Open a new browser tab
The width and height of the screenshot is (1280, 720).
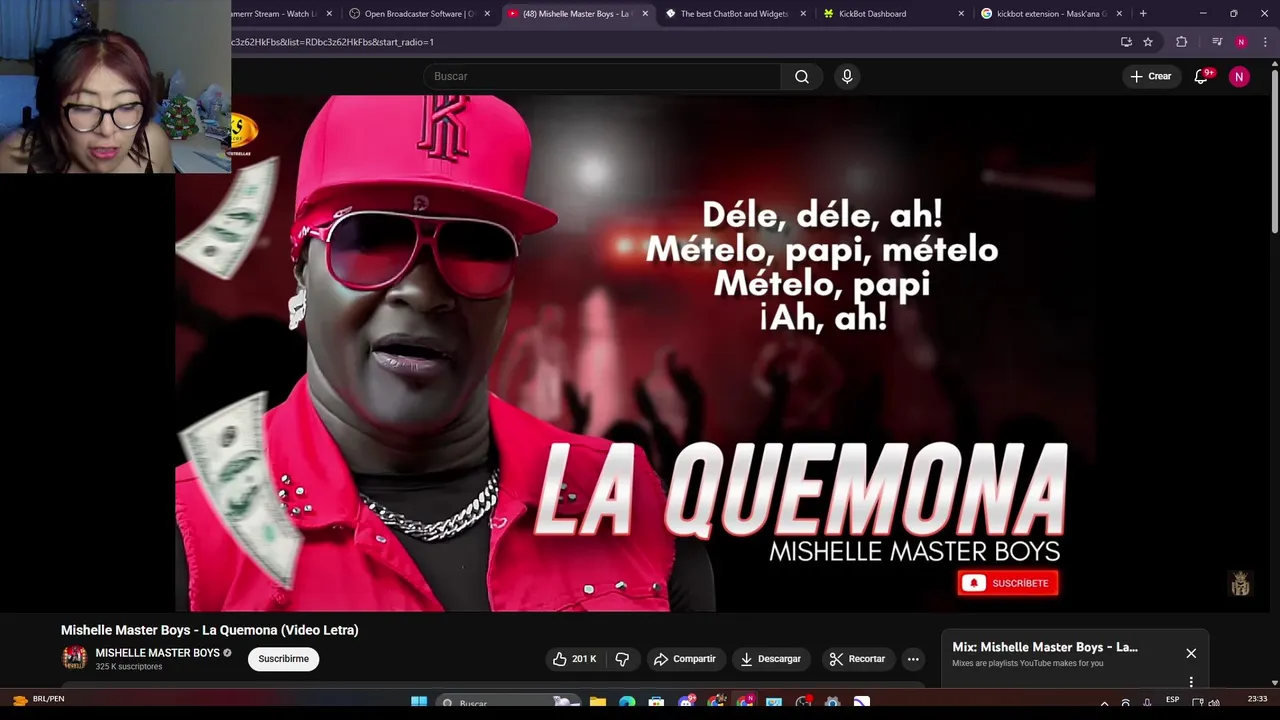[x=1143, y=14]
